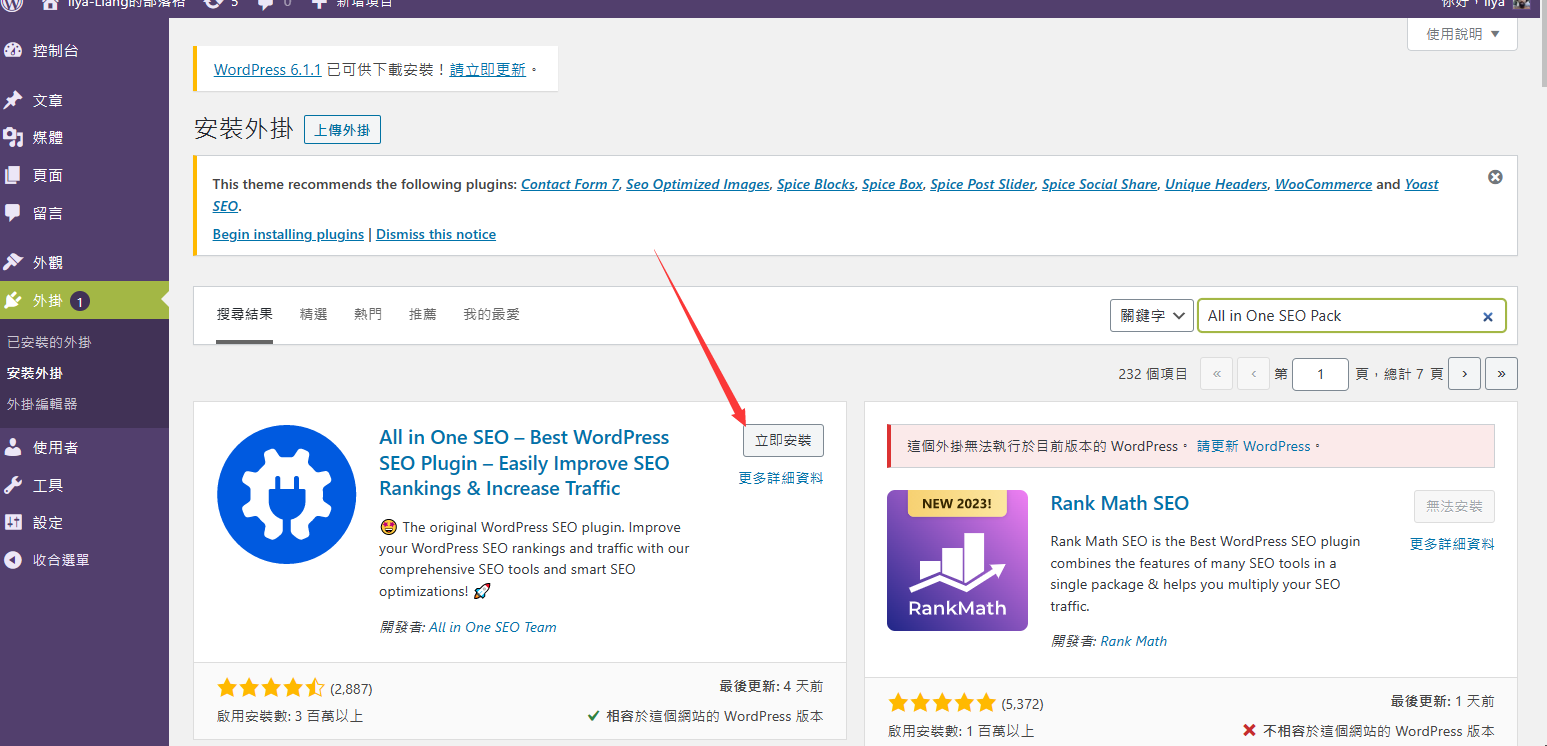
Task: Click Dismiss this notice link
Action: [436, 234]
